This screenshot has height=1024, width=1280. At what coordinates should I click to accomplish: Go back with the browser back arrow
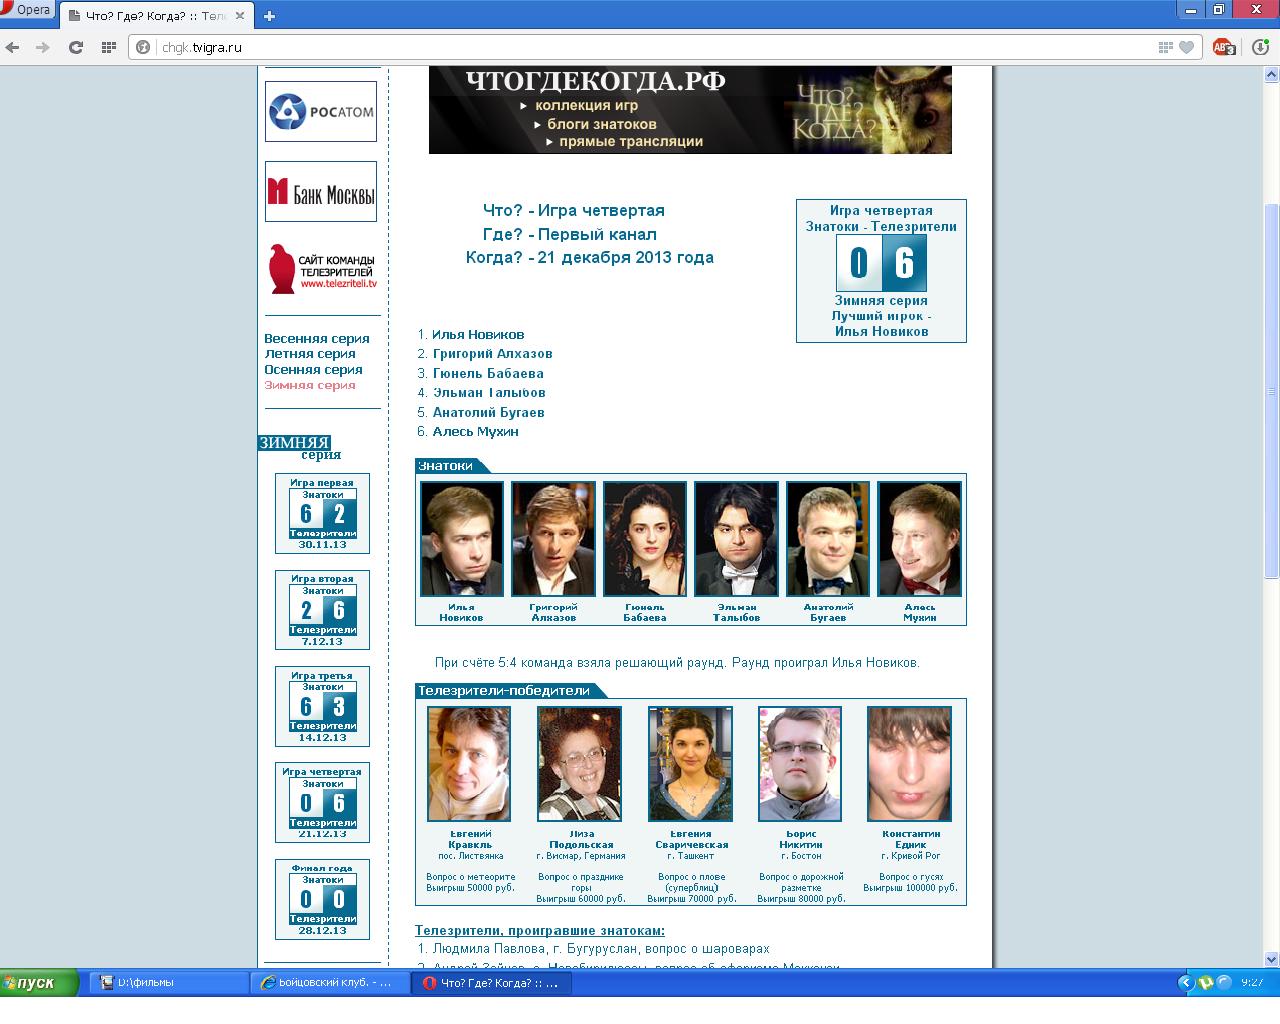click(x=13, y=47)
